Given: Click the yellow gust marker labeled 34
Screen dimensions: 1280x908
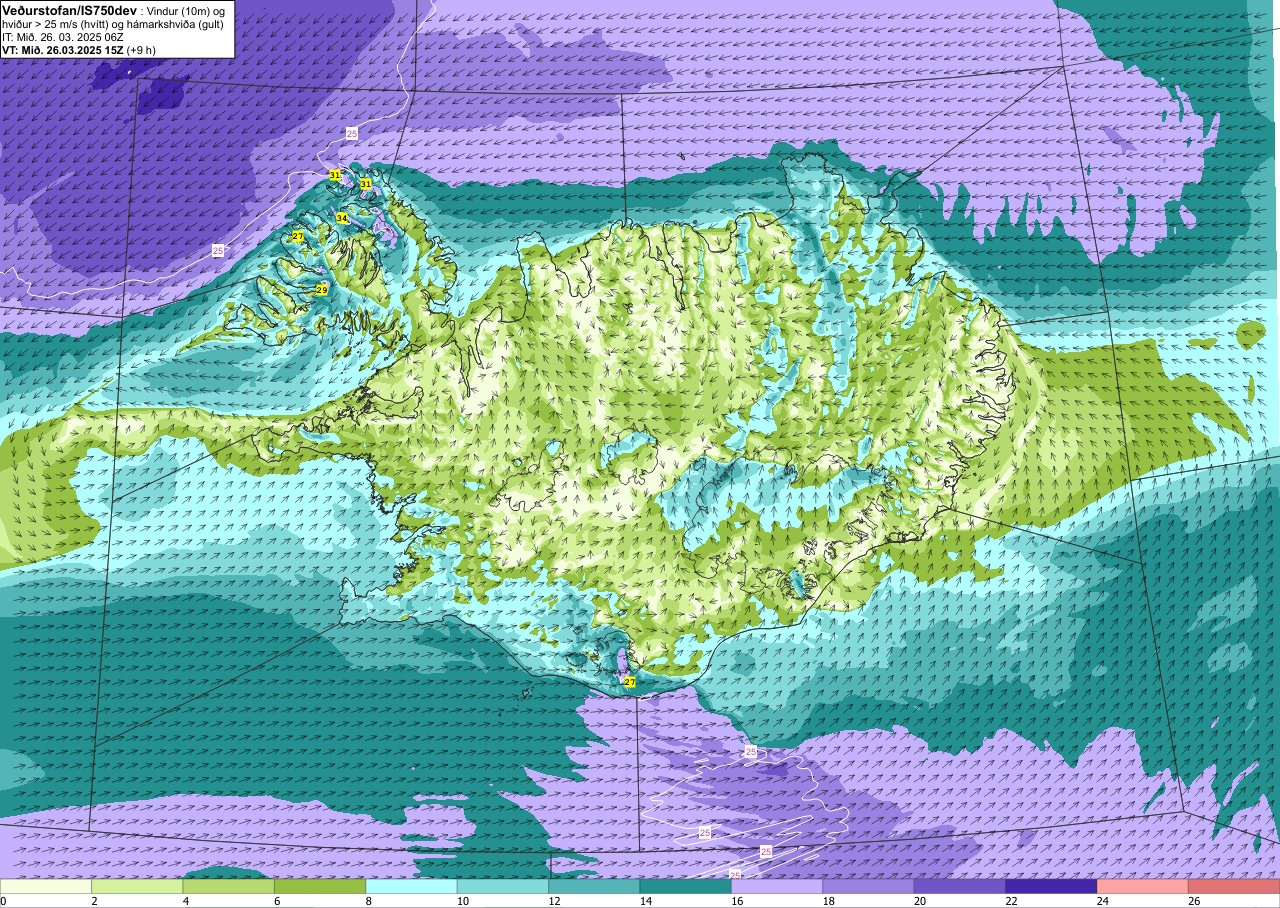Looking at the screenshot, I should (342, 218).
